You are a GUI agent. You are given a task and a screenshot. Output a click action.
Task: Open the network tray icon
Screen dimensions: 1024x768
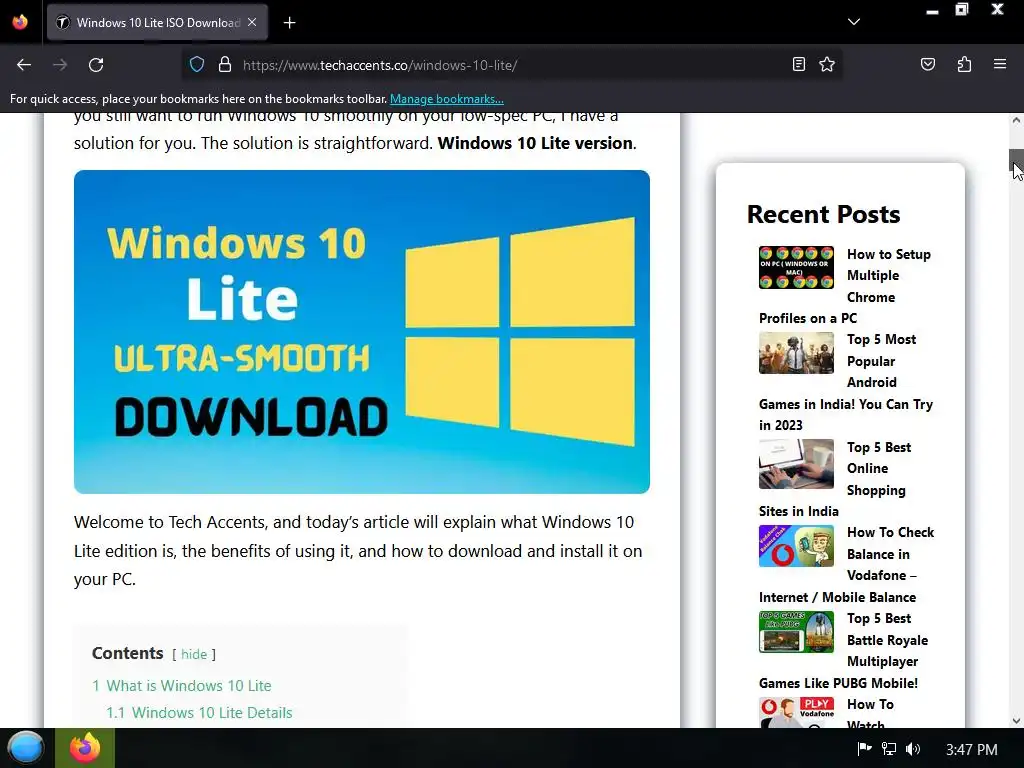pos(889,749)
